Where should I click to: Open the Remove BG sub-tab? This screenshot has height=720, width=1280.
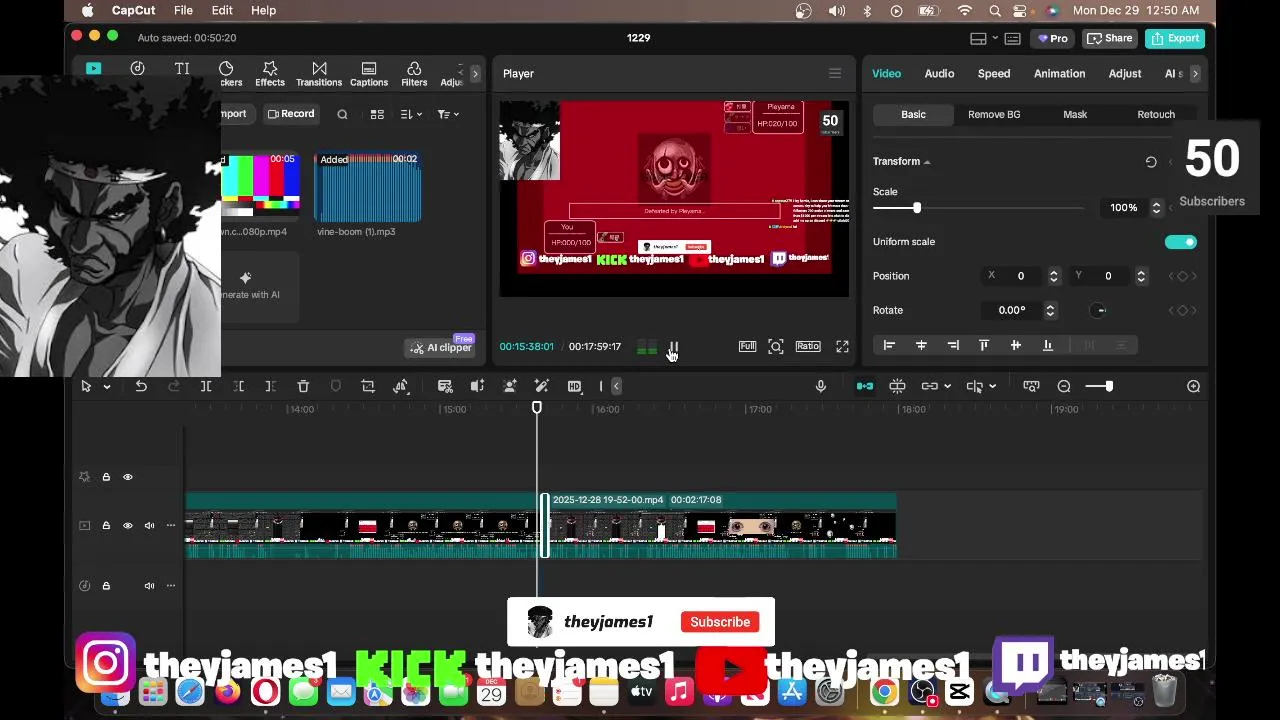[x=994, y=114]
